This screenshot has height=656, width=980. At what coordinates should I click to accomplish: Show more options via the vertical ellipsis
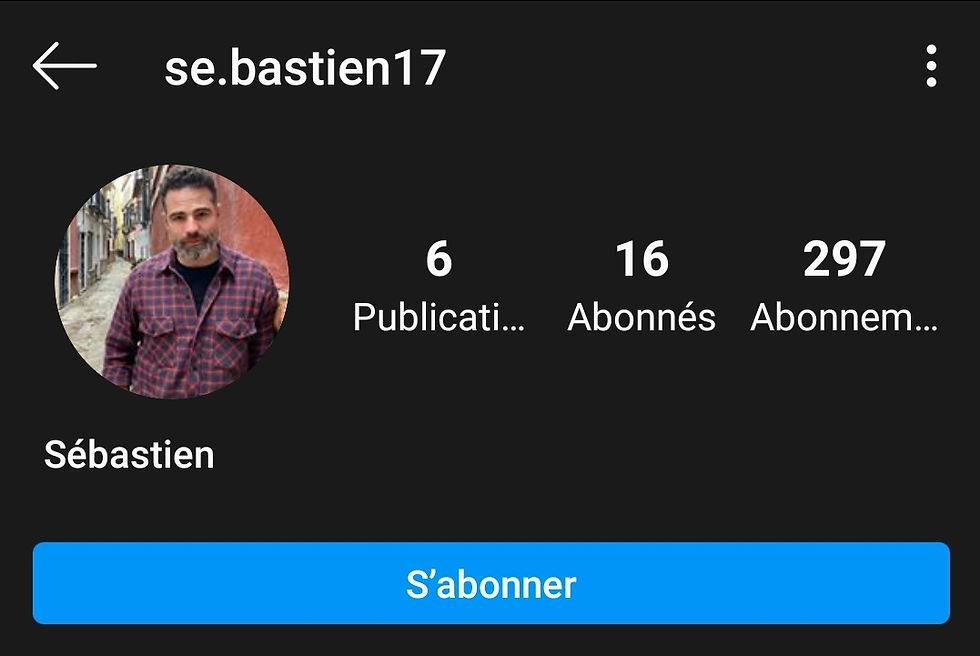[931, 66]
